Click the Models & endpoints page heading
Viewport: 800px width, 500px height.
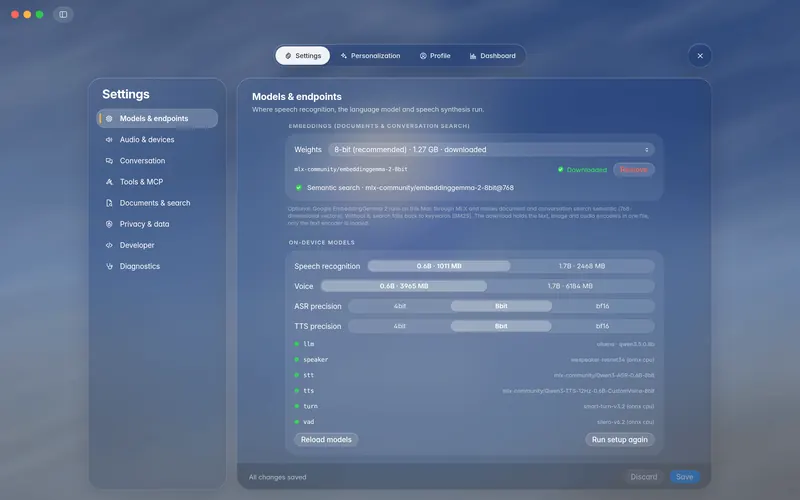click(296, 96)
